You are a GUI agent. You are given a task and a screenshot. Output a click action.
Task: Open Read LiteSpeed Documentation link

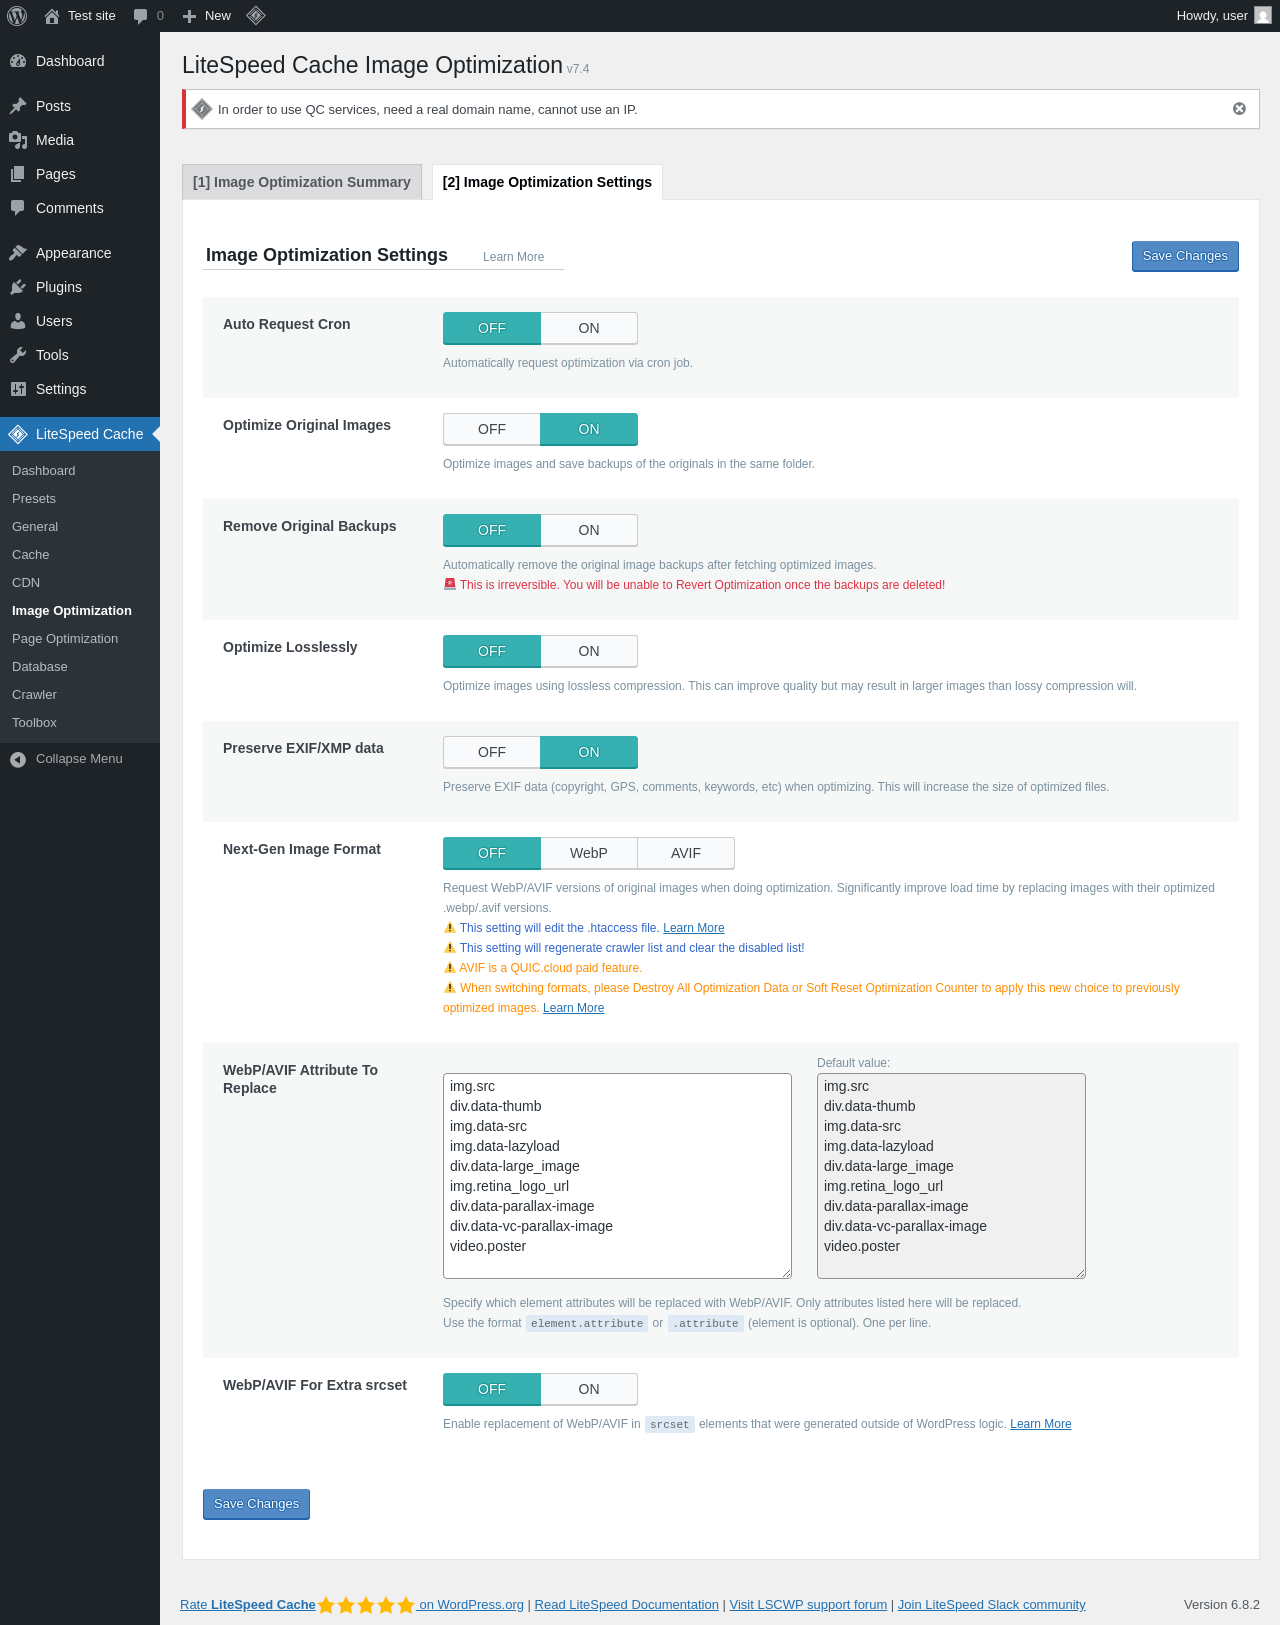[x=626, y=1605]
